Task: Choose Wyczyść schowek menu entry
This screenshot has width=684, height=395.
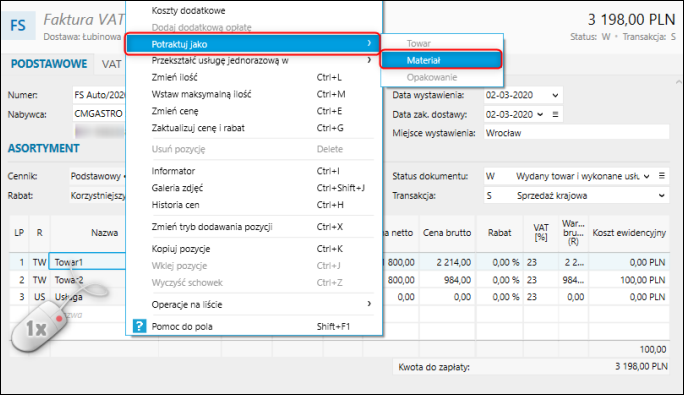Action: click(254, 283)
